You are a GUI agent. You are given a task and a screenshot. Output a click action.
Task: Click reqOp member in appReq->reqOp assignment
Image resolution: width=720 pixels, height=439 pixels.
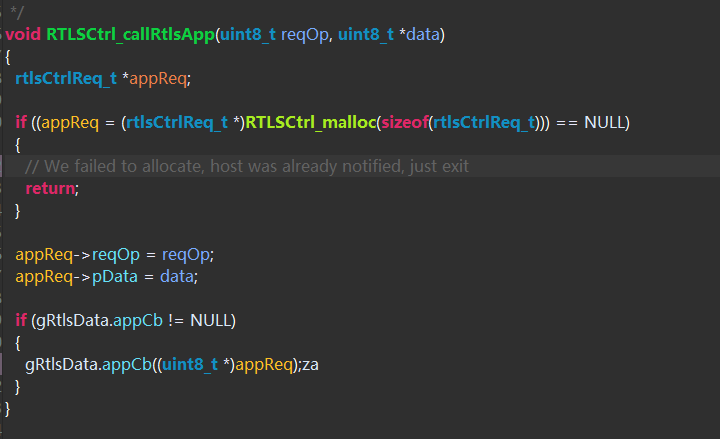[115, 254]
